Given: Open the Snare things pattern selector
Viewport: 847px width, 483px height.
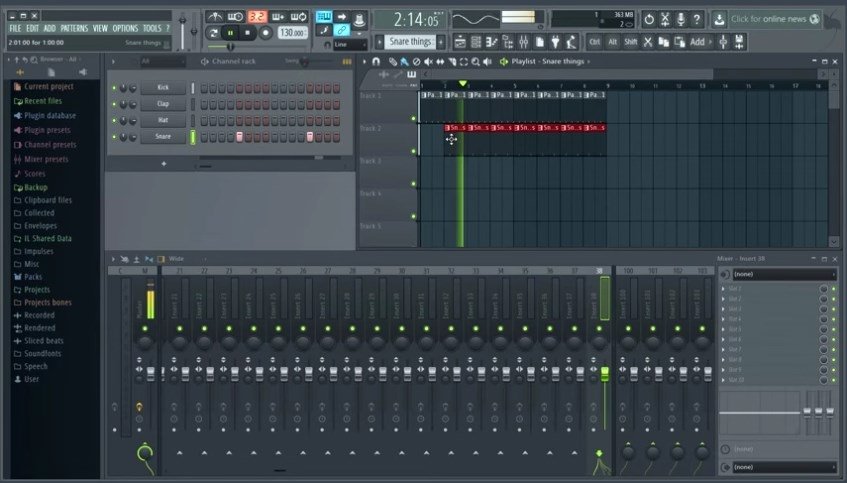Looking at the screenshot, I should tap(411, 42).
